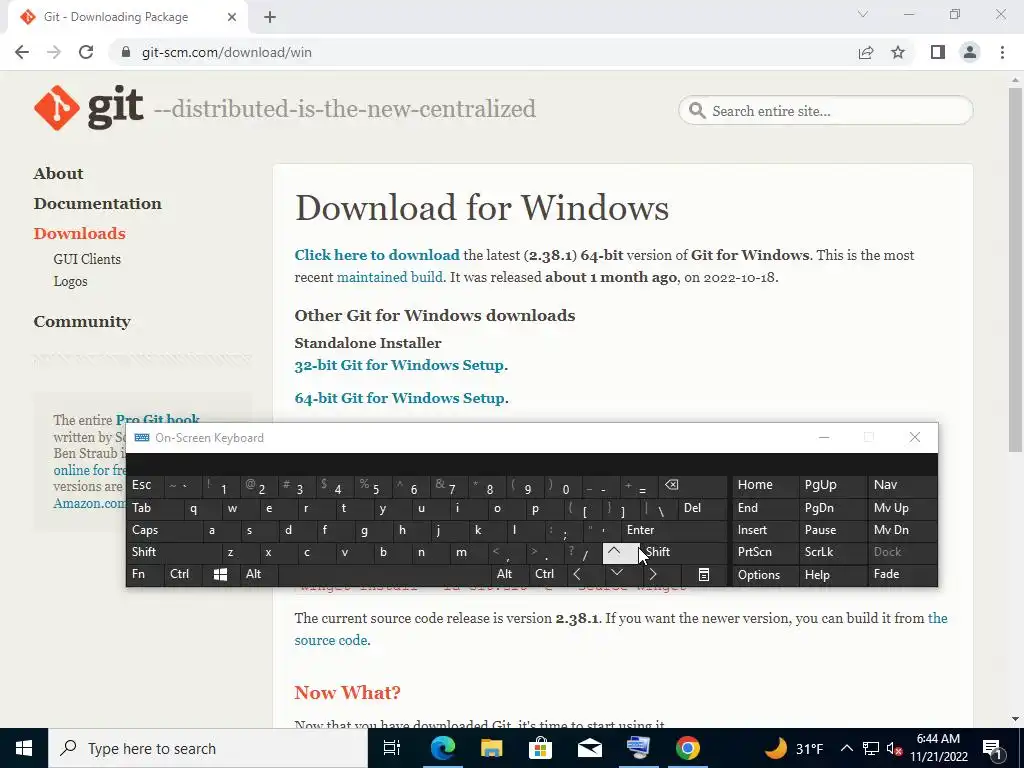Bookmark this page with the star icon
1024x768 pixels.
click(898, 52)
